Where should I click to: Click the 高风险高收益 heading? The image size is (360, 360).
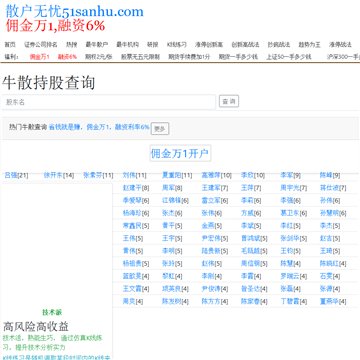36,326
